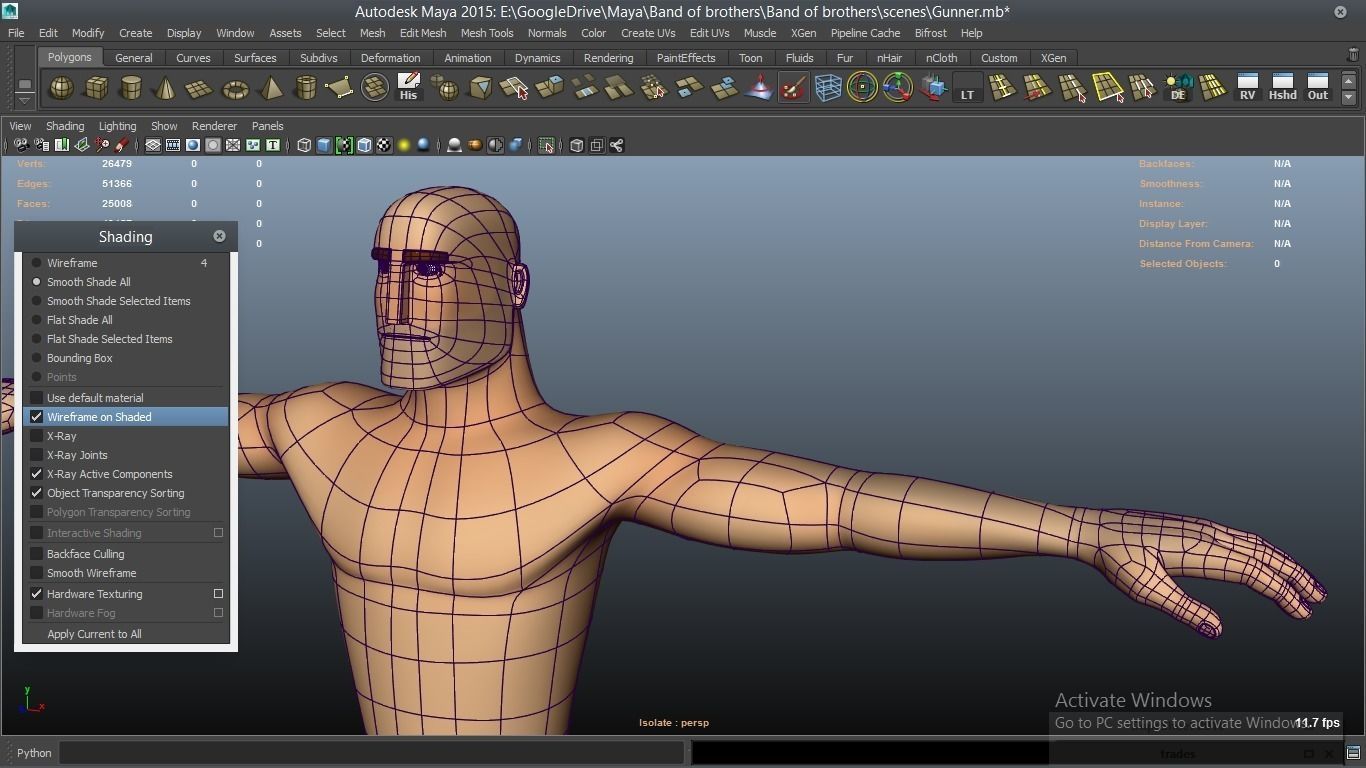
Task: Click the polygon torus shelf icon
Action: pyautogui.click(x=235, y=89)
